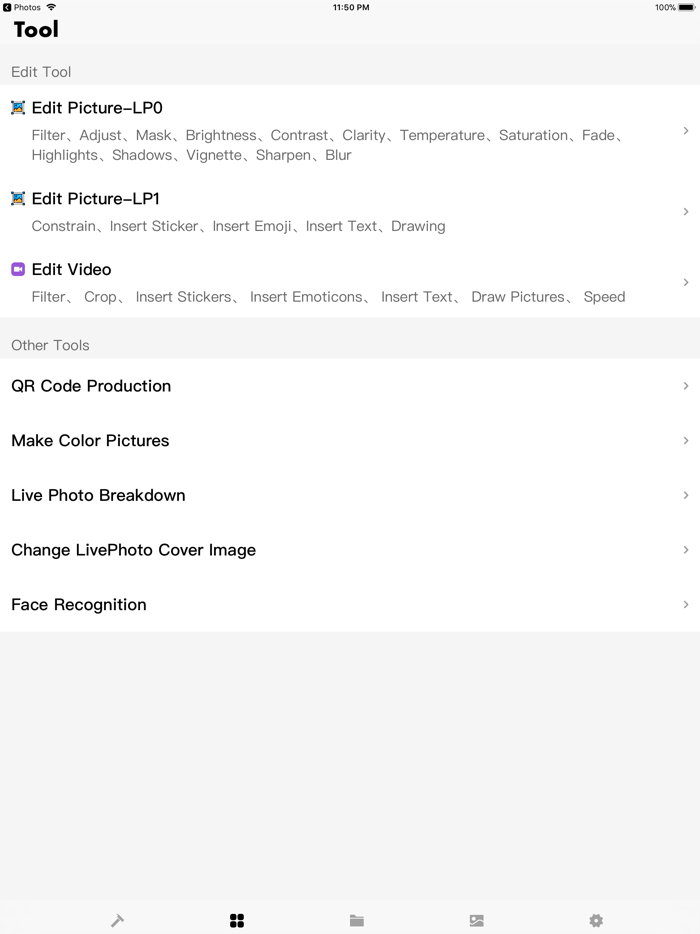Return to Photos app via back link
This screenshot has height=934, width=700.
pos(22,7)
